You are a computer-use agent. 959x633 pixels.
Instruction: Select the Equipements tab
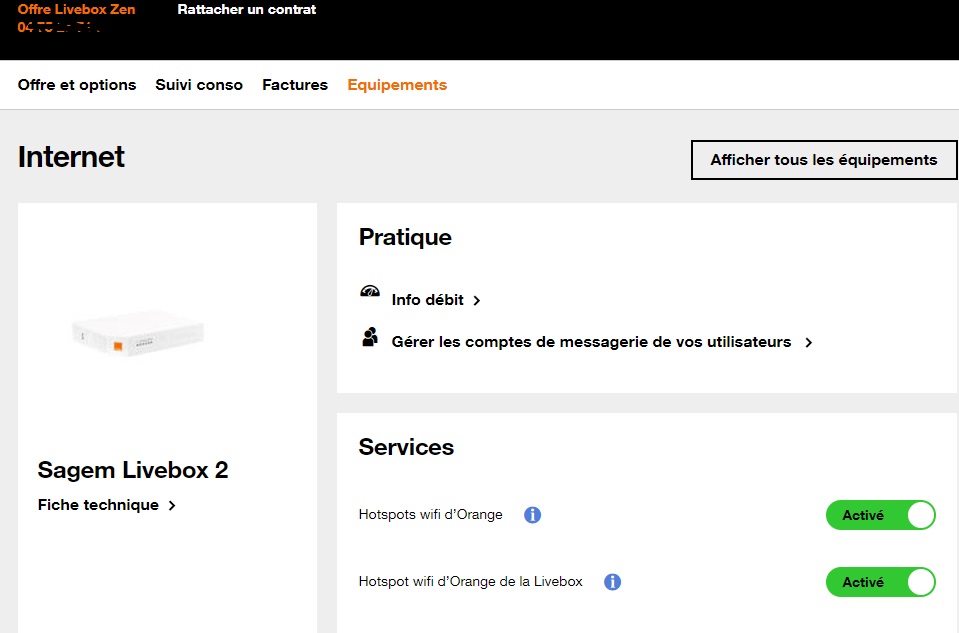coord(397,85)
